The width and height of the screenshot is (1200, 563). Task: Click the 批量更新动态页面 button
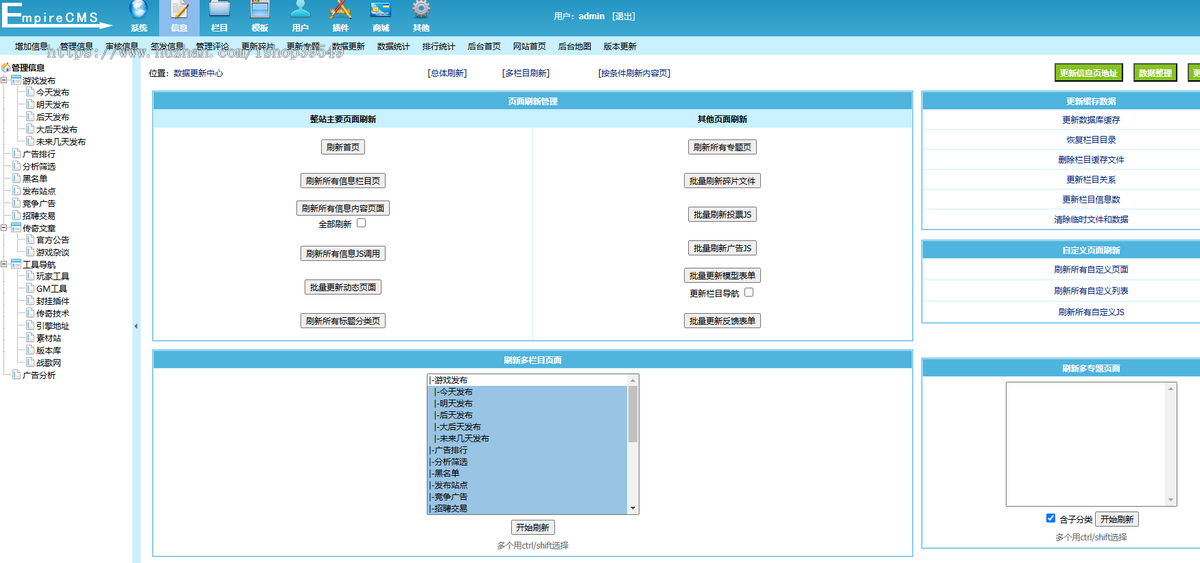coord(343,287)
